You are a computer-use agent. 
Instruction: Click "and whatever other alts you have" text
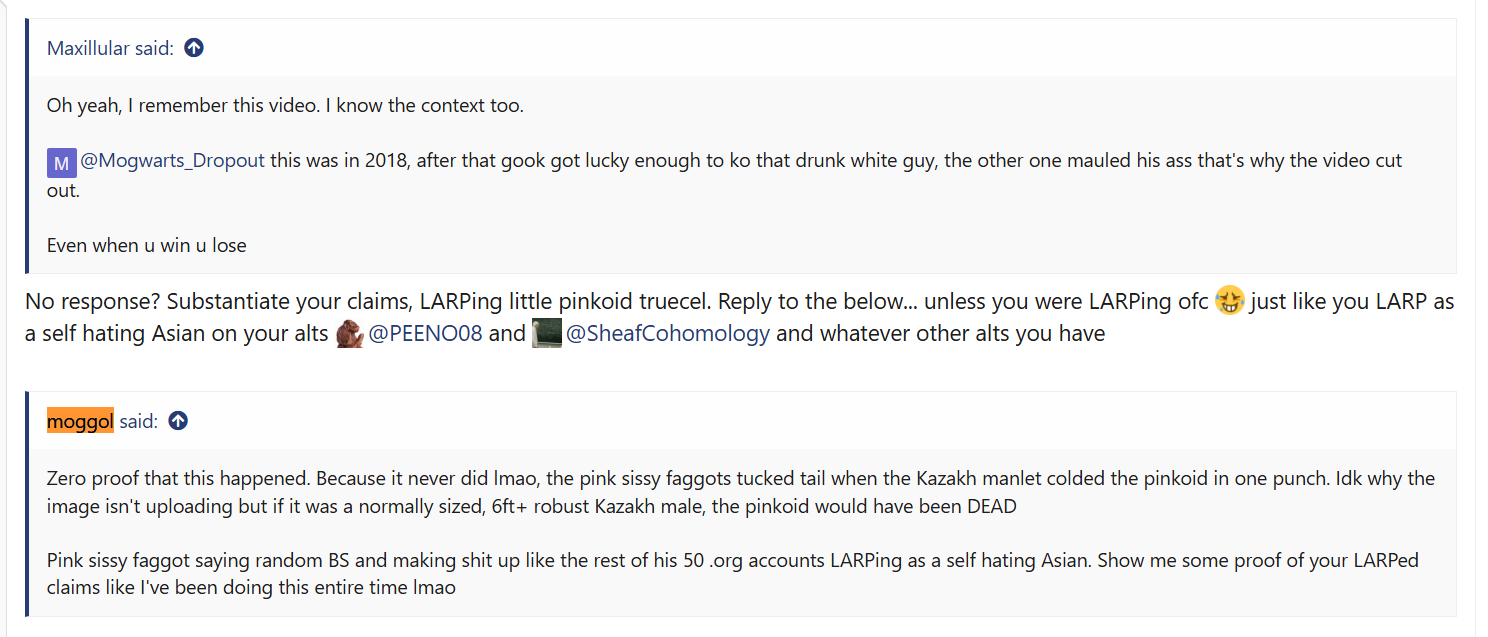940,334
